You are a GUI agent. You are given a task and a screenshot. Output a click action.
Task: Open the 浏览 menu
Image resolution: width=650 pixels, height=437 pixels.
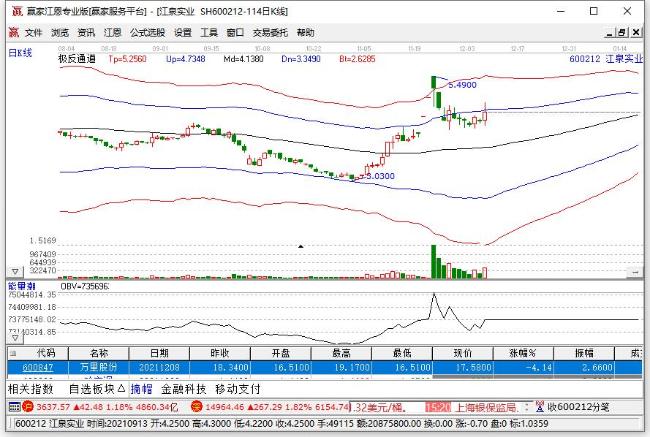60,32
